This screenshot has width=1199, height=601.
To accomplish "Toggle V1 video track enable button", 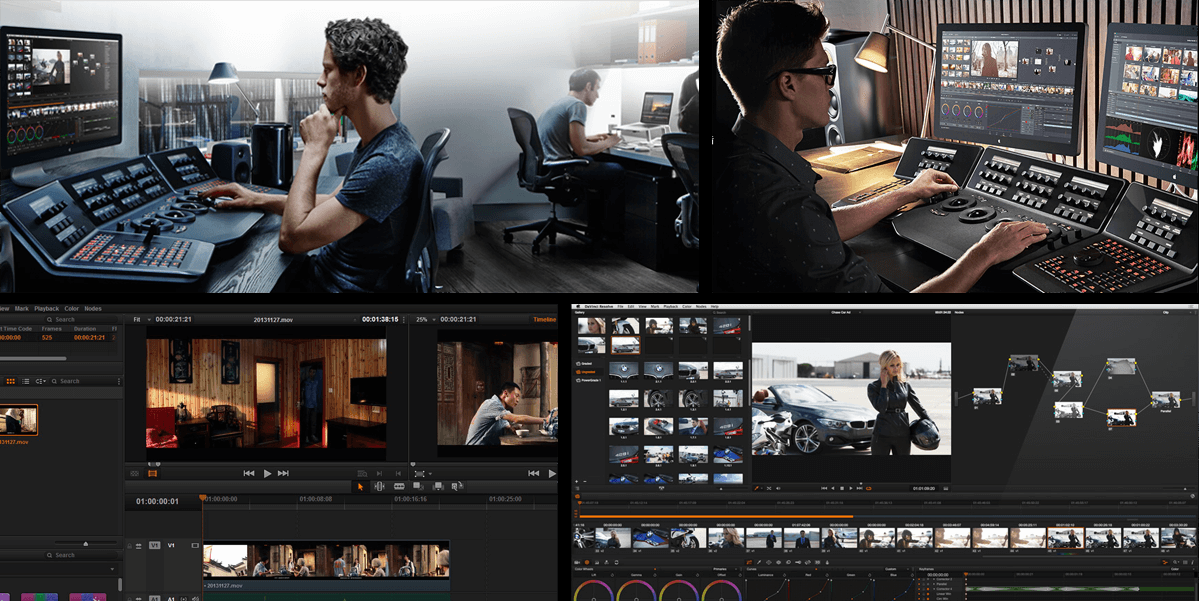I will click(155, 546).
